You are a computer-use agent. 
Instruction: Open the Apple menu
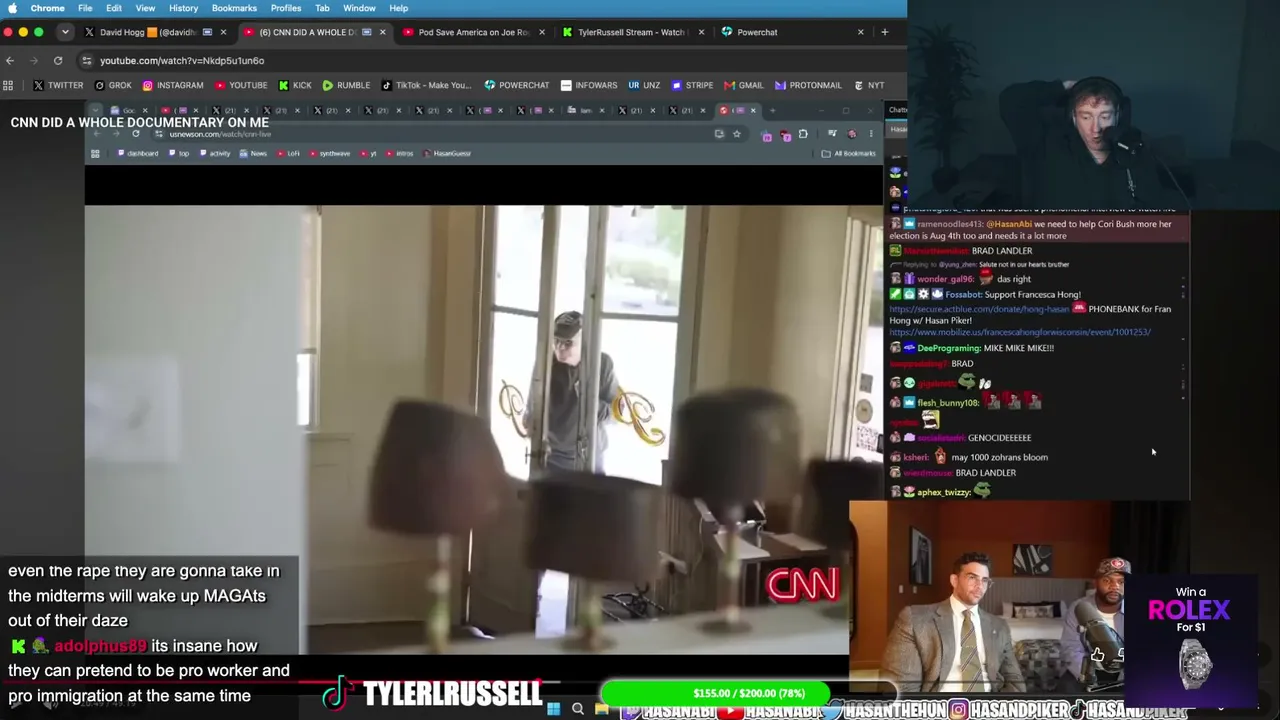pos(12,8)
